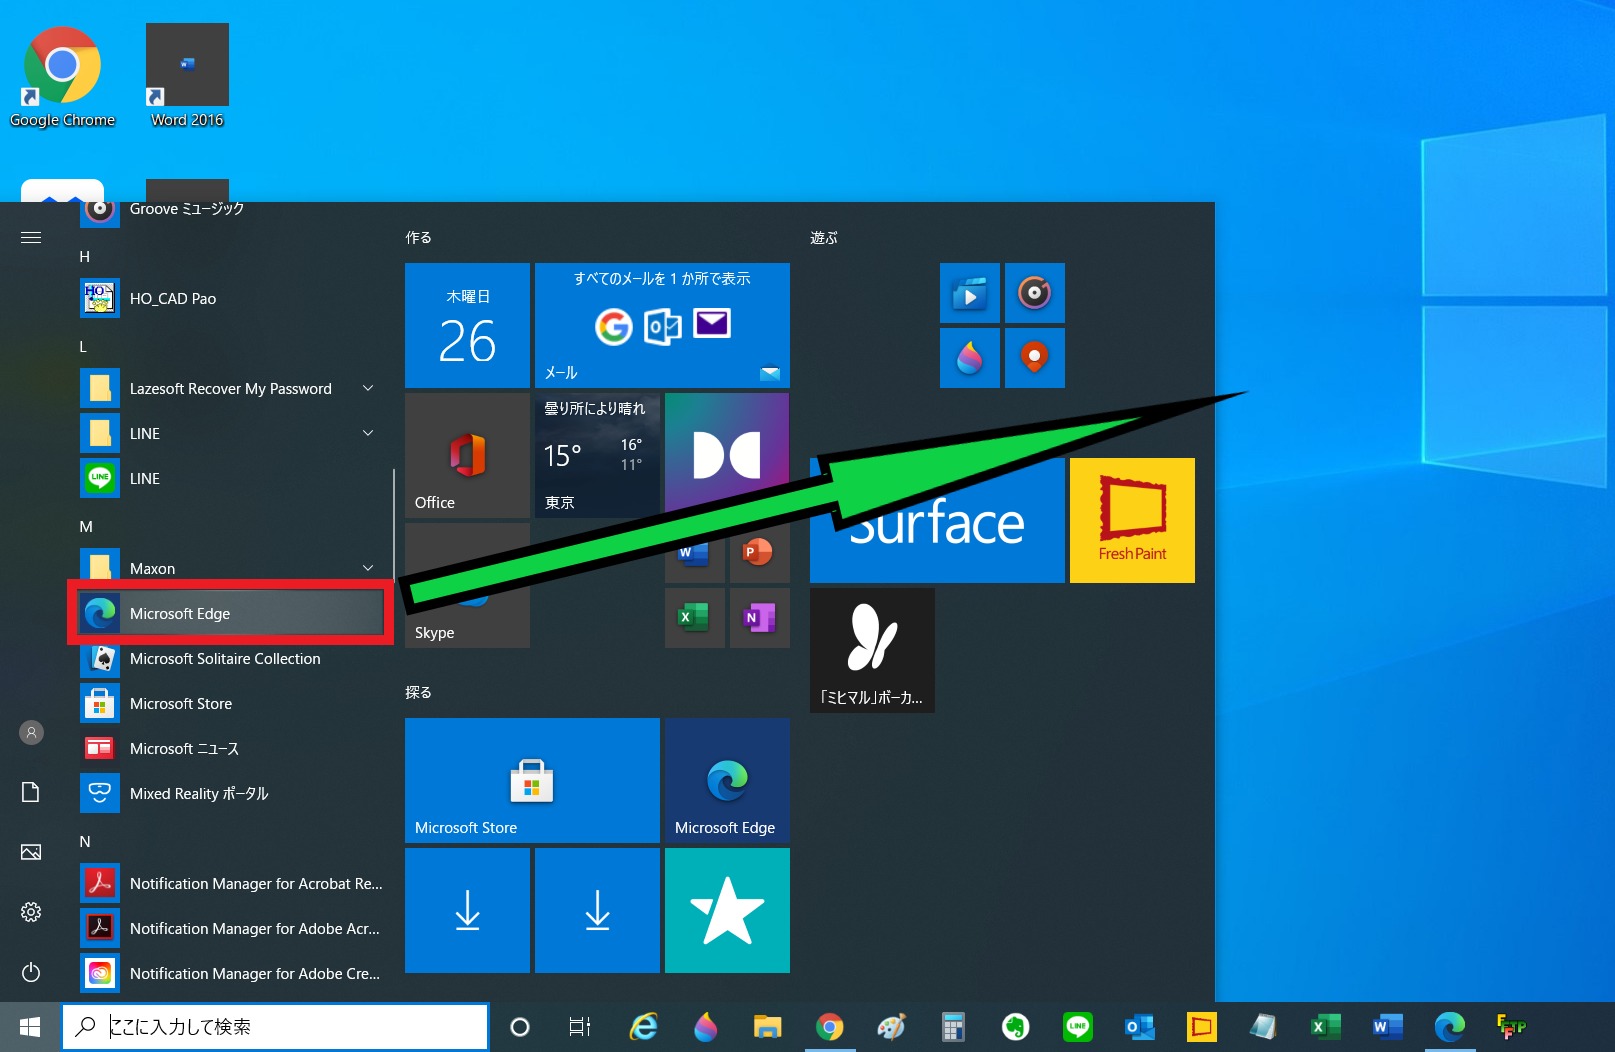Open the Surface tile
The width and height of the screenshot is (1615, 1052).
pyautogui.click(x=937, y=520)
